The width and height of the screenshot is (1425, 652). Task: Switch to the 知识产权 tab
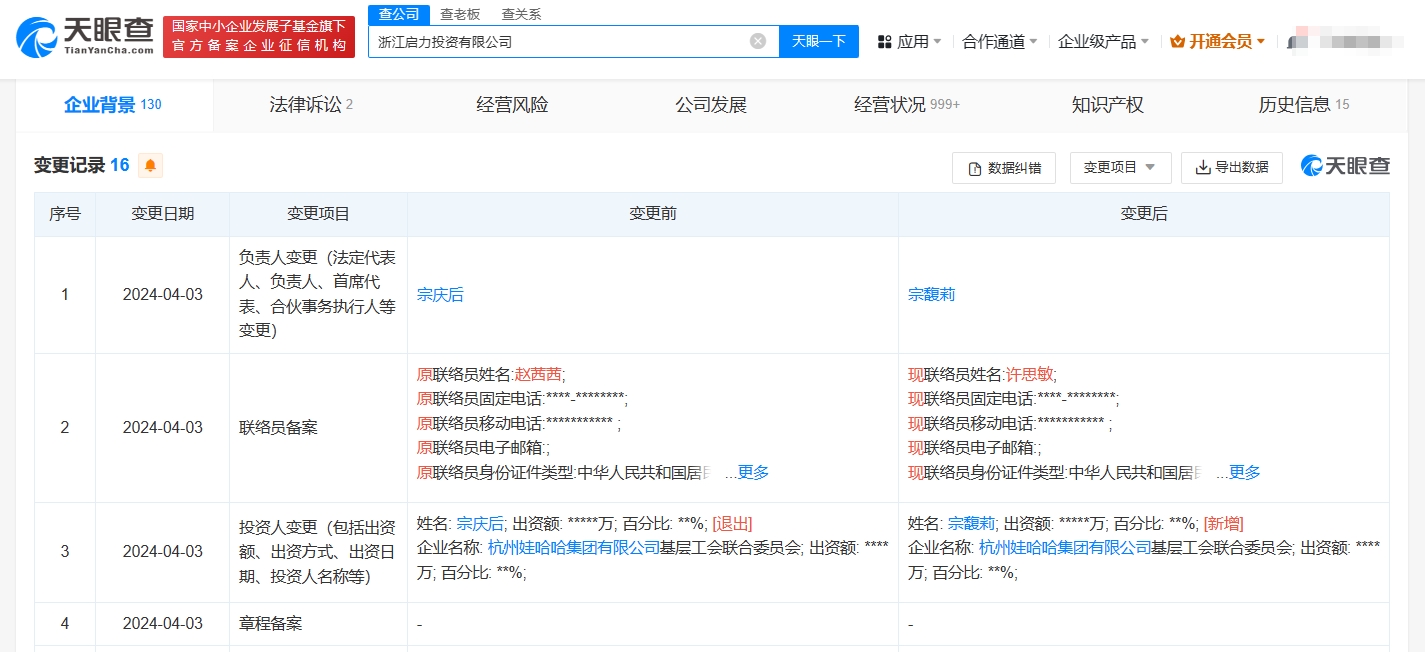pos(1107,105)
